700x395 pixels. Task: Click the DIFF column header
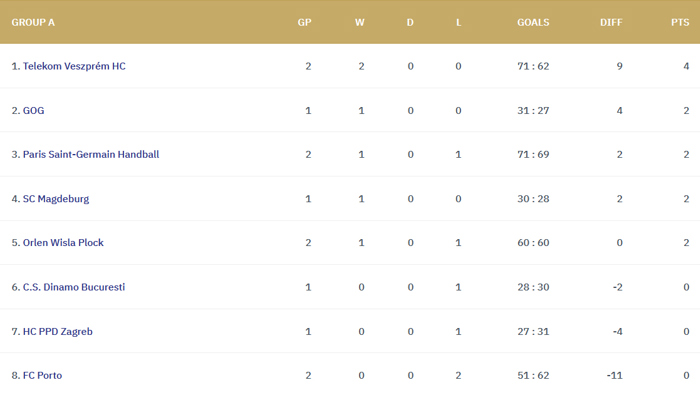coord(611,22)
